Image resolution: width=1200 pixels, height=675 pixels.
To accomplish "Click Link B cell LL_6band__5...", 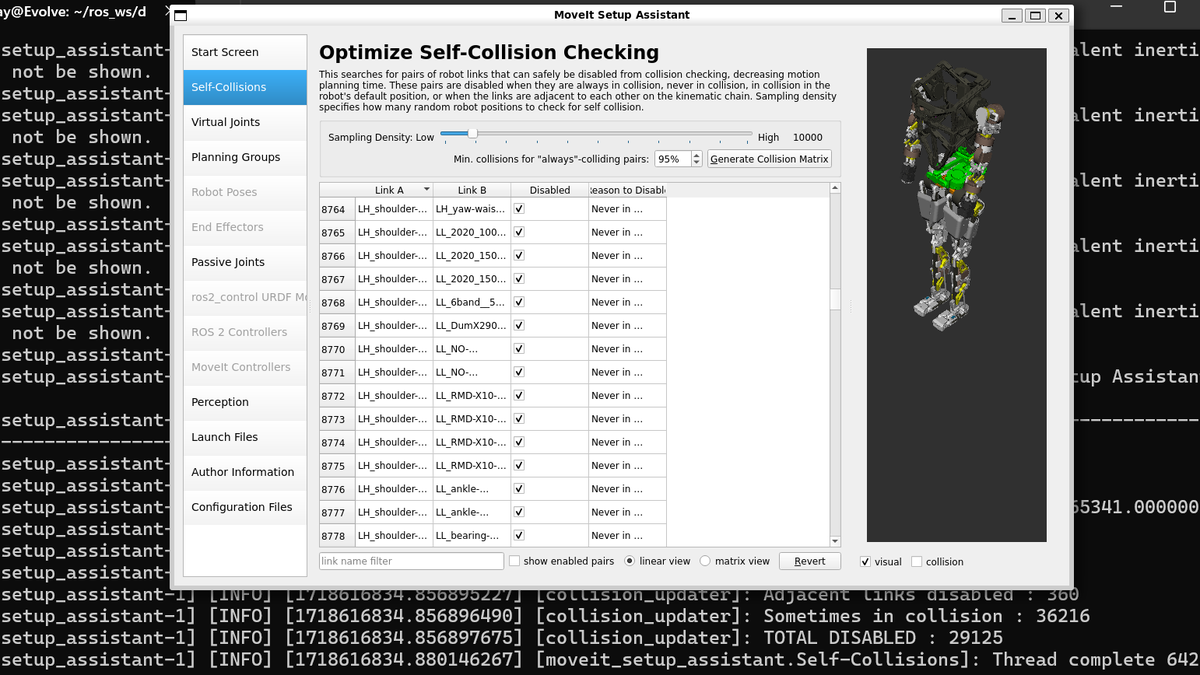I will (472, 303).
